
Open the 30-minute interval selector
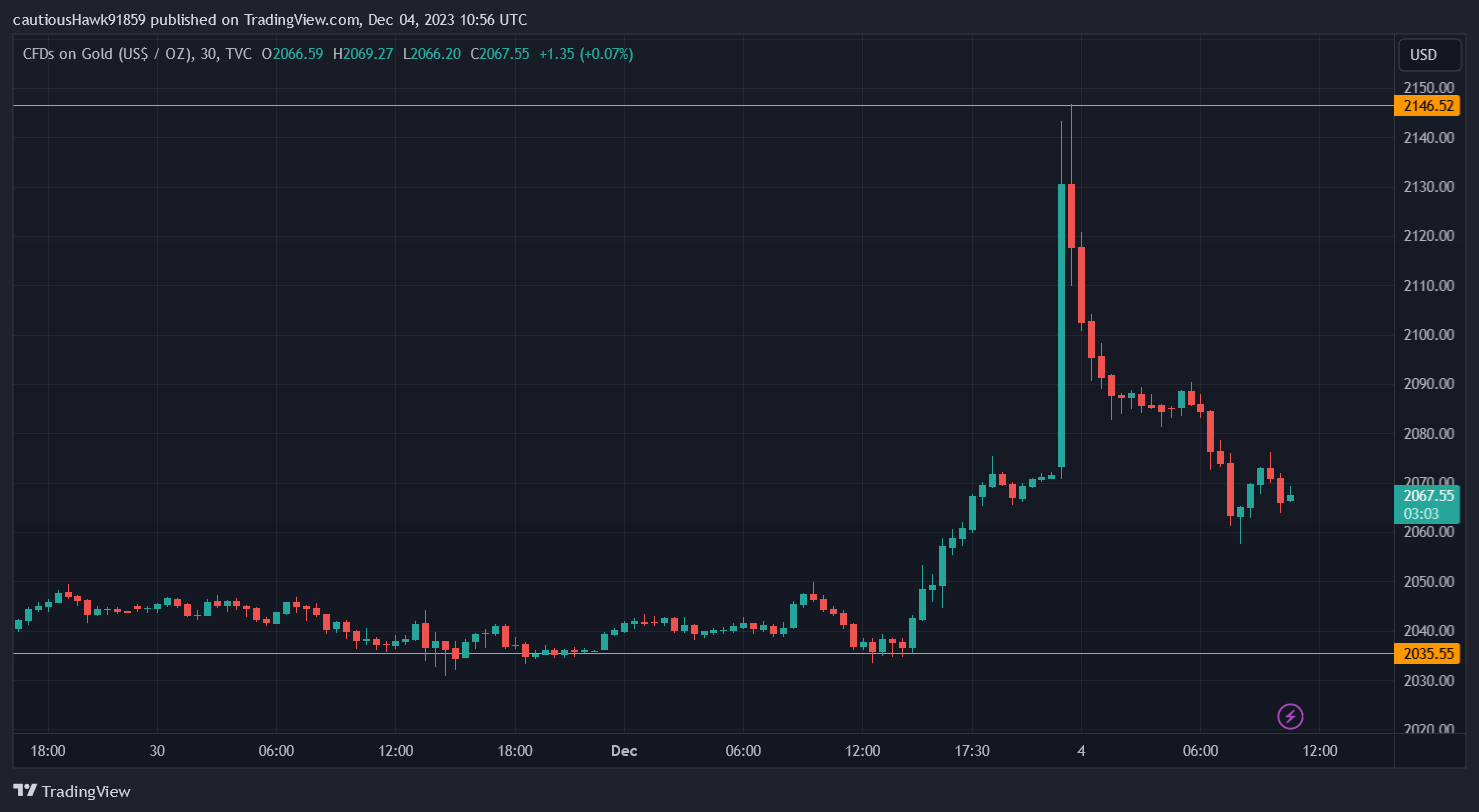click(x=206, y=54)
